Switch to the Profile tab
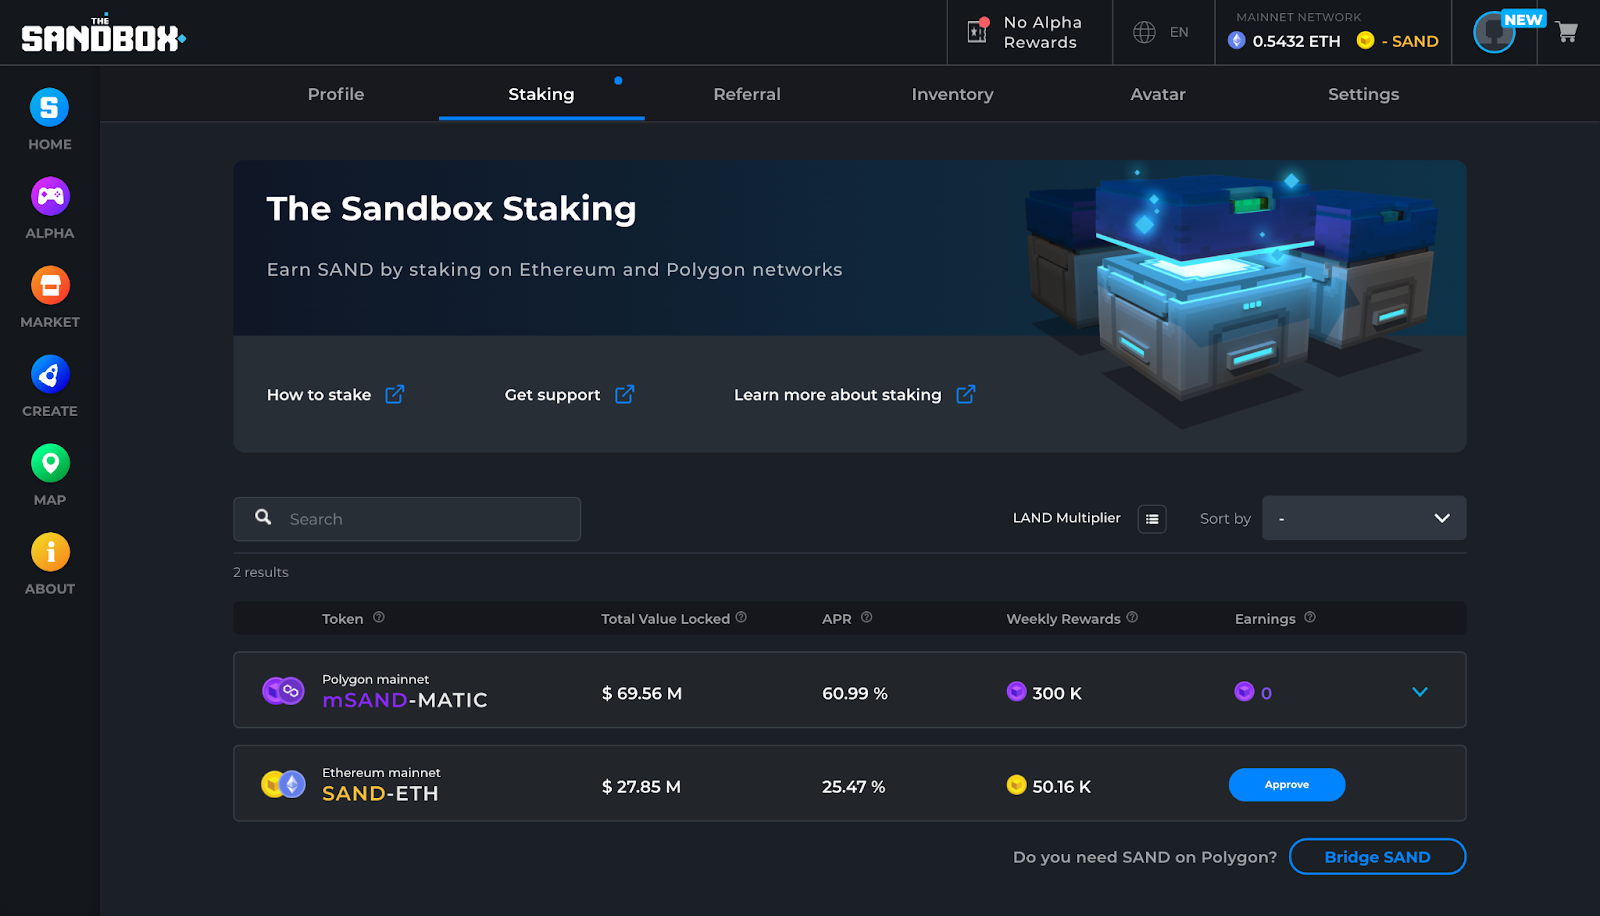 point(336,94)
